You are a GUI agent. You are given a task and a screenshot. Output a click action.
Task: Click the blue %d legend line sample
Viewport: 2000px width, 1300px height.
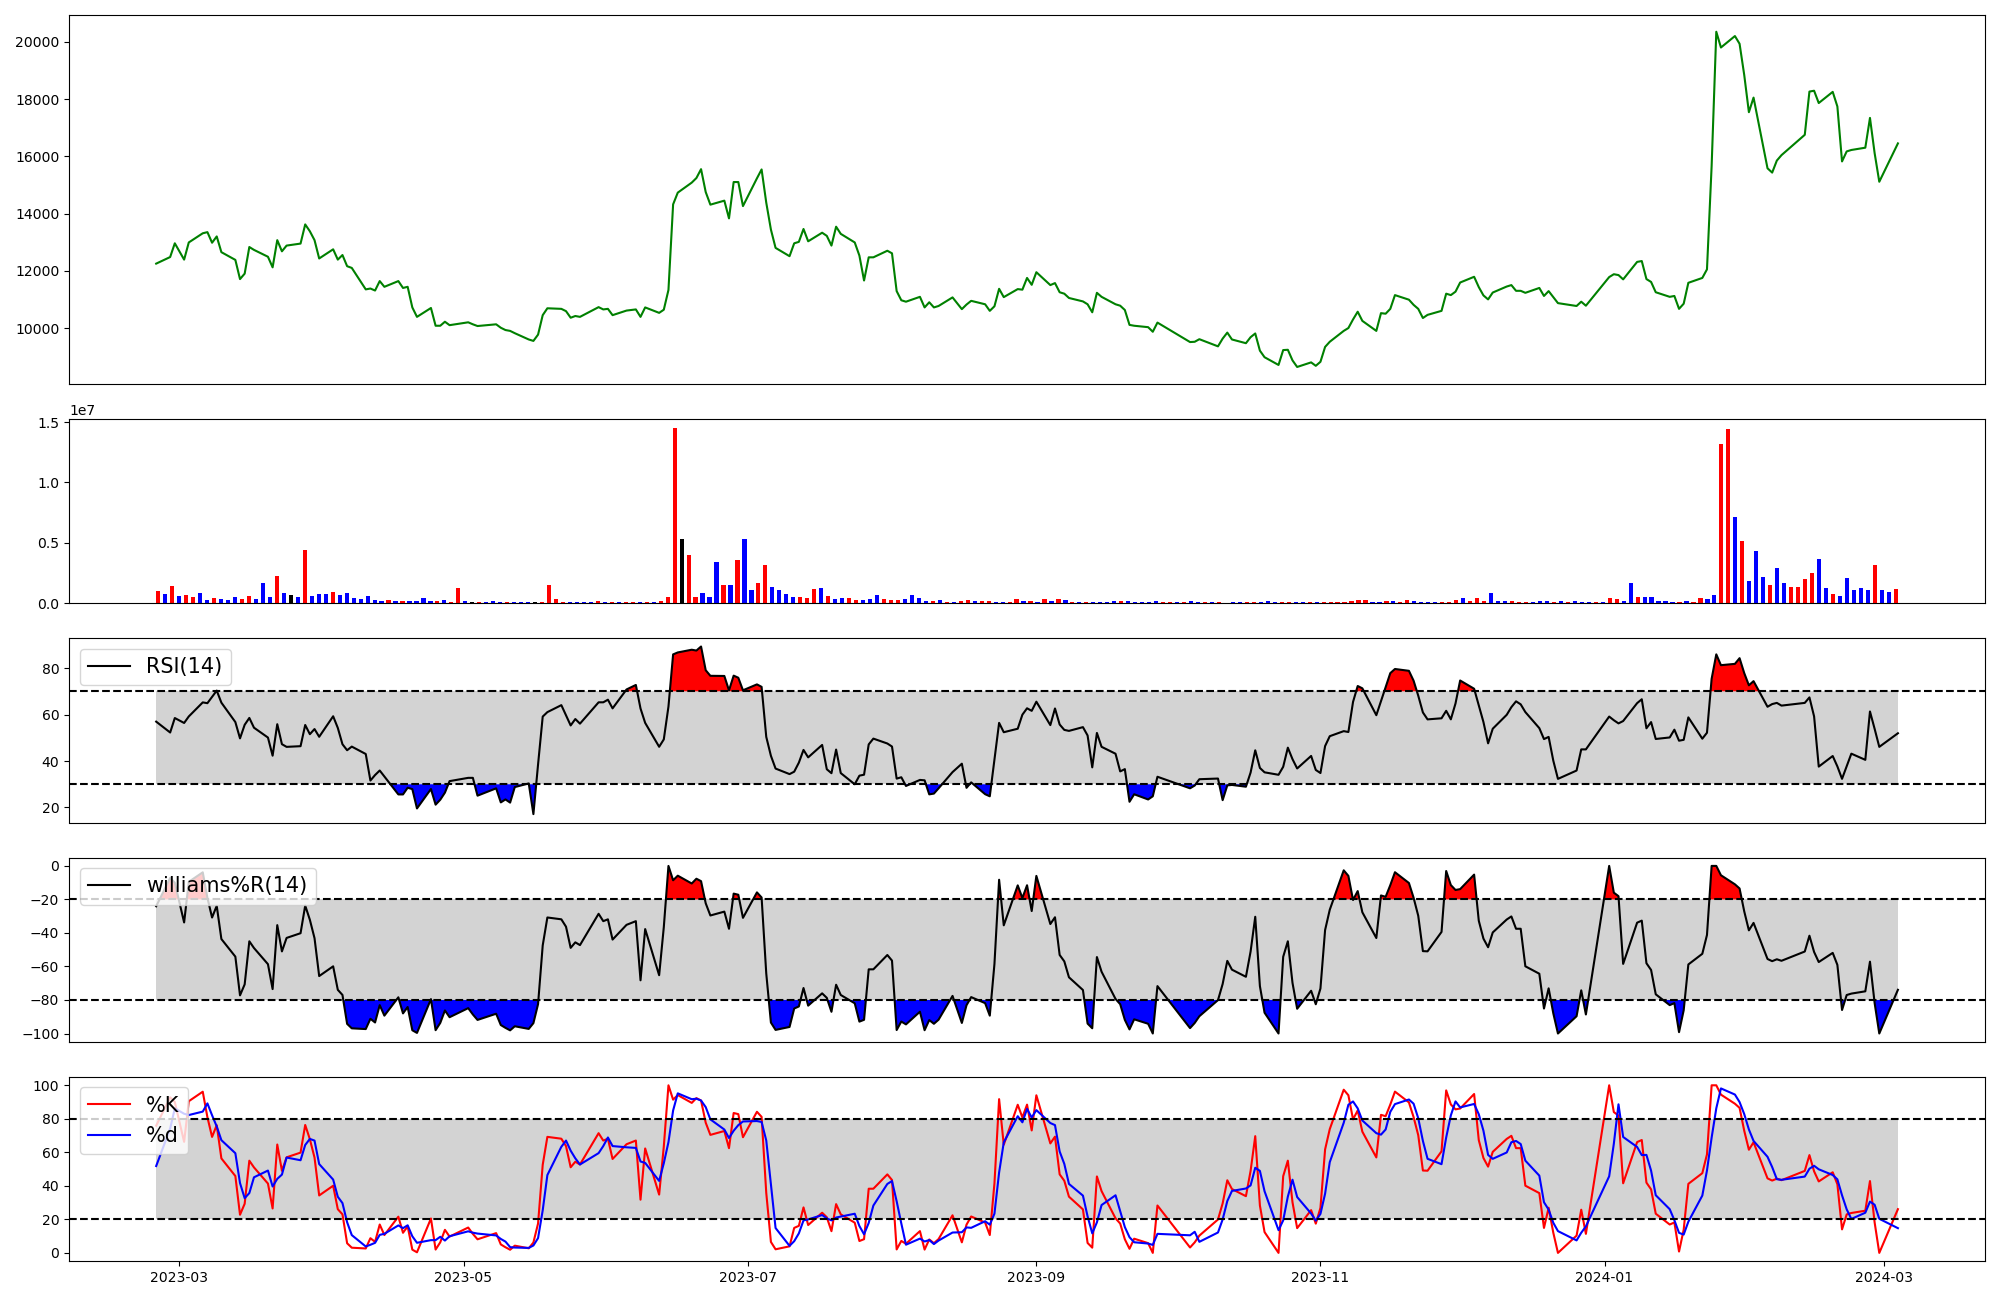coord(109,1135)
